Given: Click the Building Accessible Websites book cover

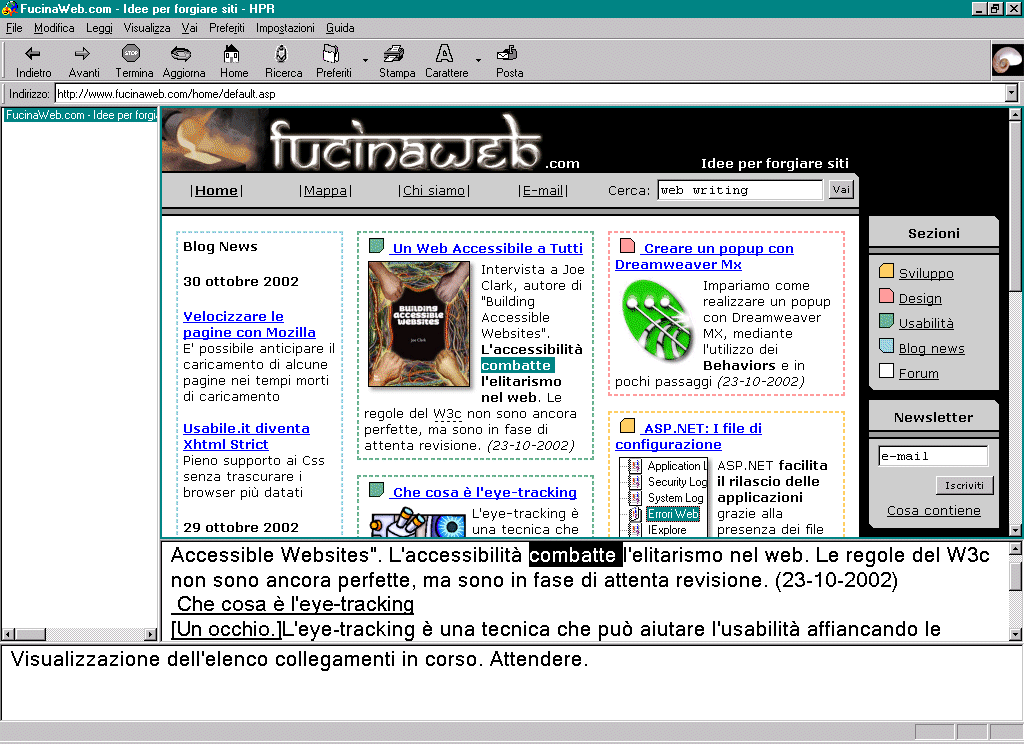Looking at the screenshot, I should pos(418,323).
